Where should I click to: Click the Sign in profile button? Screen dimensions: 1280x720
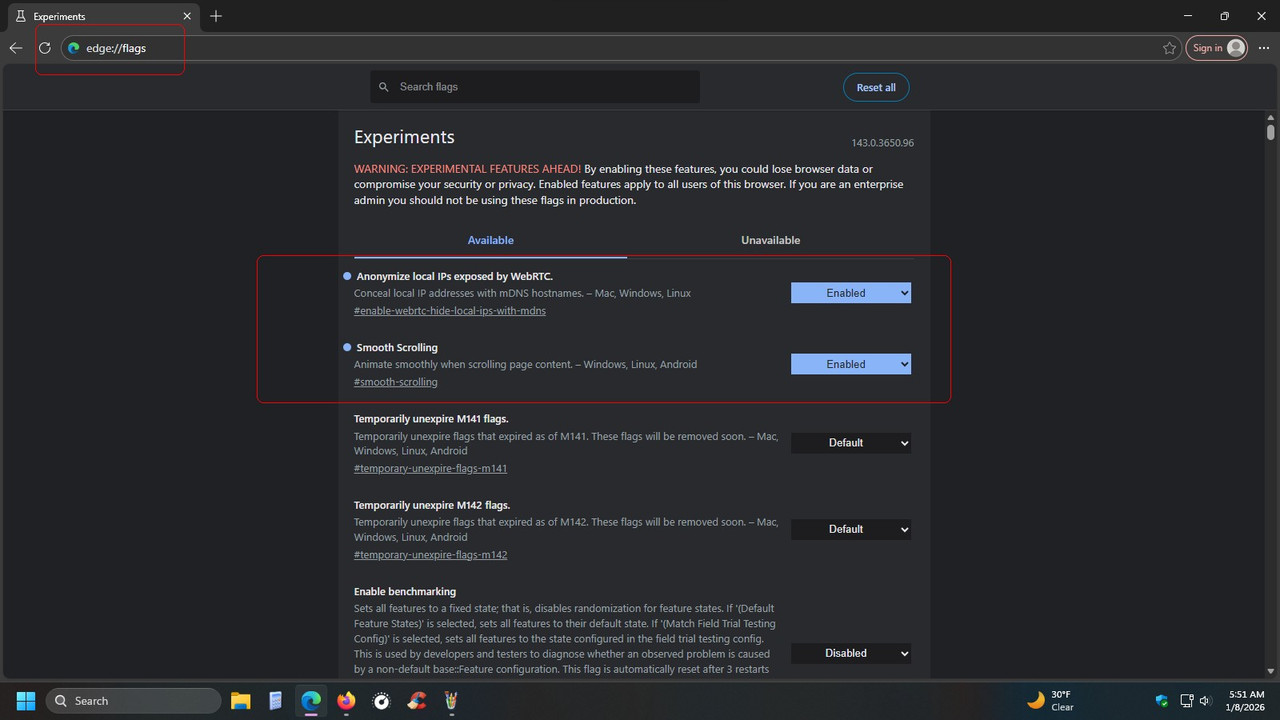(1217, 48)
